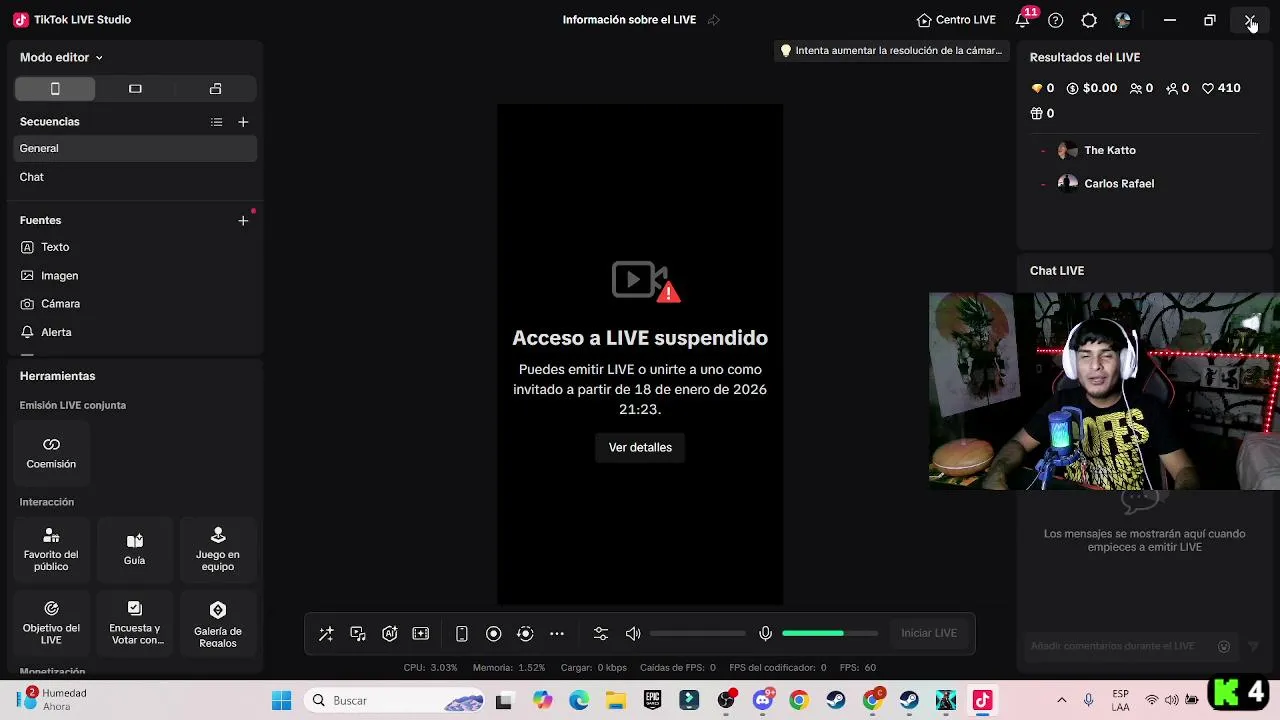
Task: Open the Coemisión tool
Action: (51, 453)
